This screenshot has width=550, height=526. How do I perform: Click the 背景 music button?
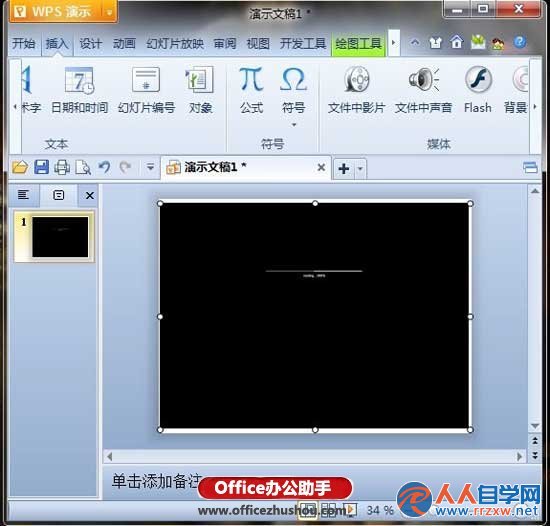click(x=516, y=90)
